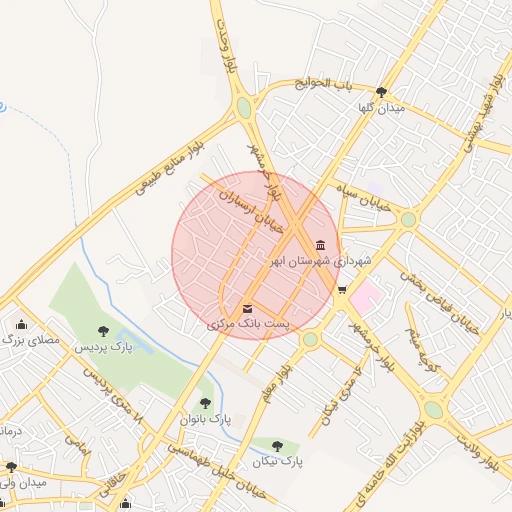Click the باب الحوایج street label
Viewport: 512px width, 512px height.
[323, 84]
